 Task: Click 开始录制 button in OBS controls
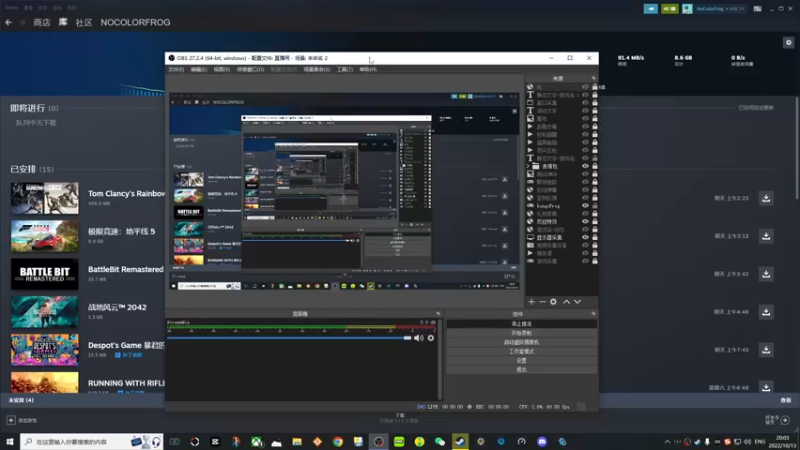(521, 333)
